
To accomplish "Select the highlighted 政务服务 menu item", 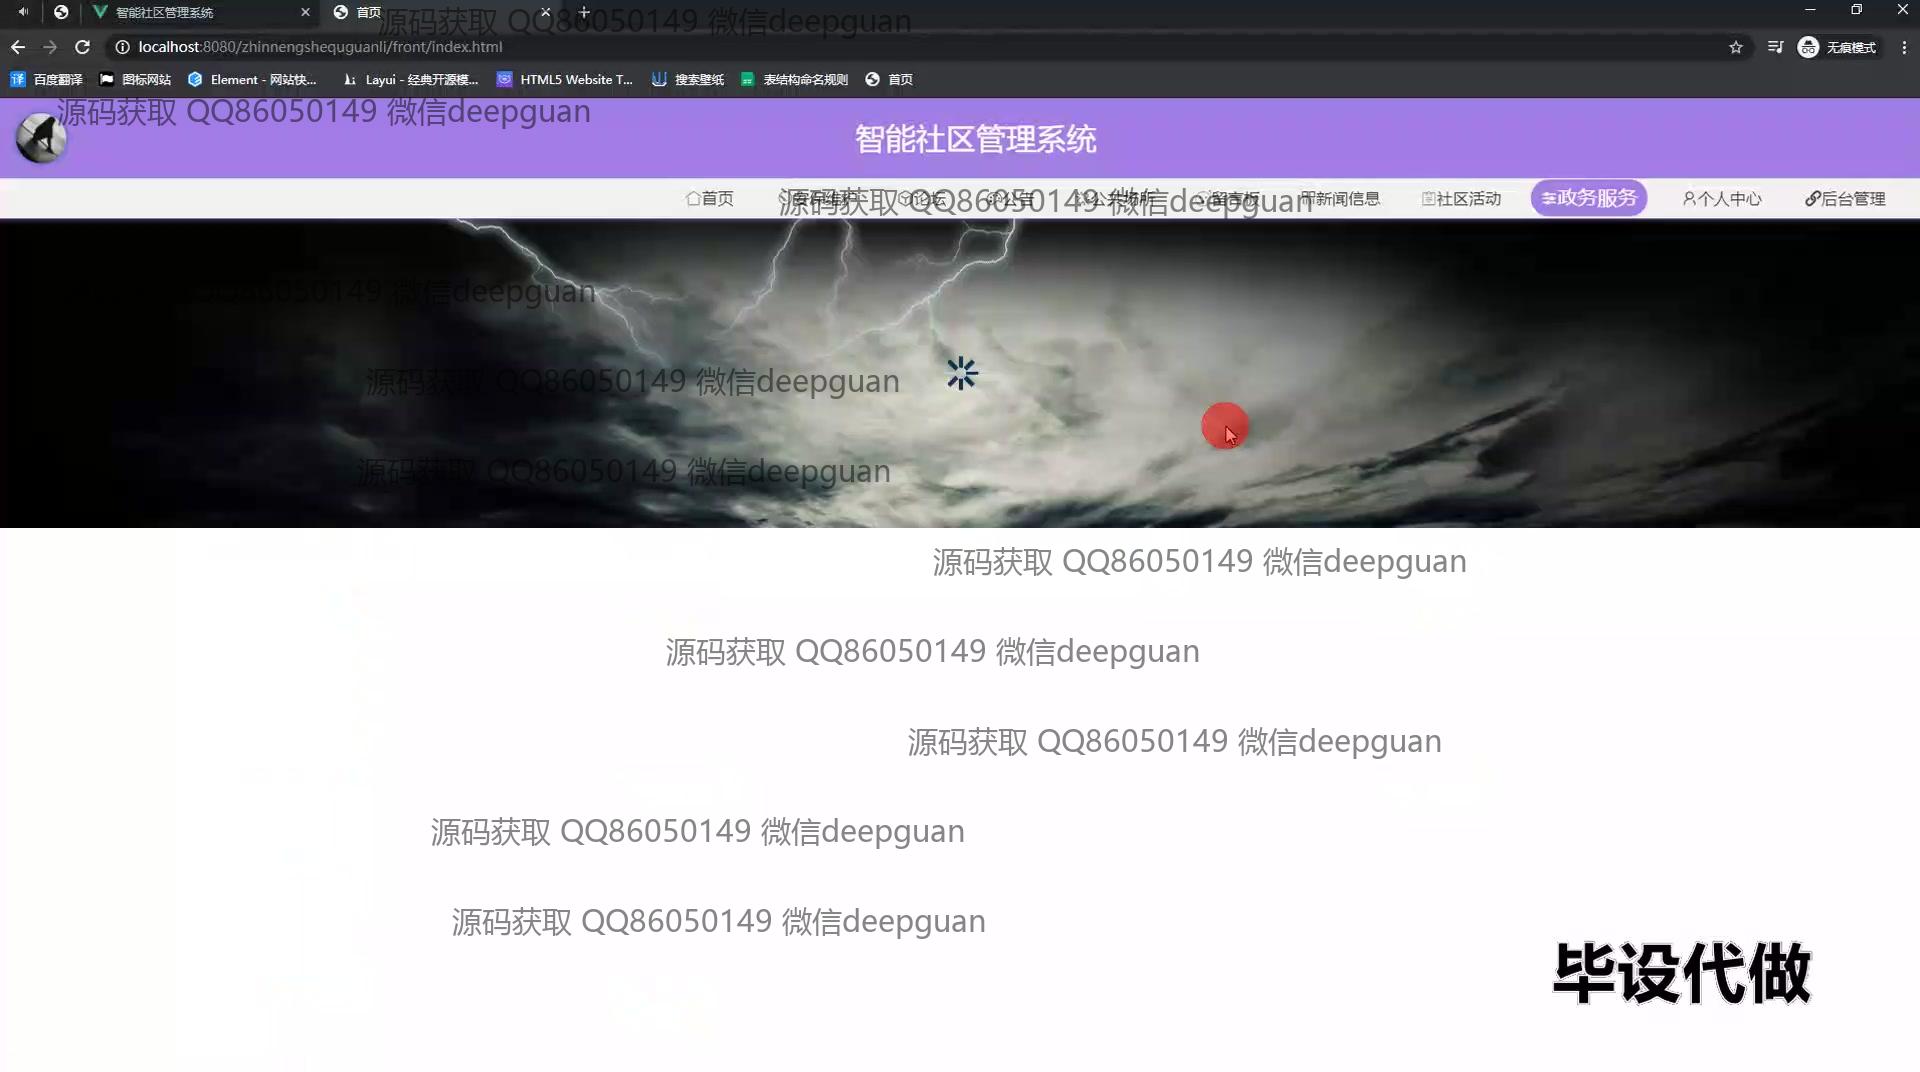I will click(1588, 198).
